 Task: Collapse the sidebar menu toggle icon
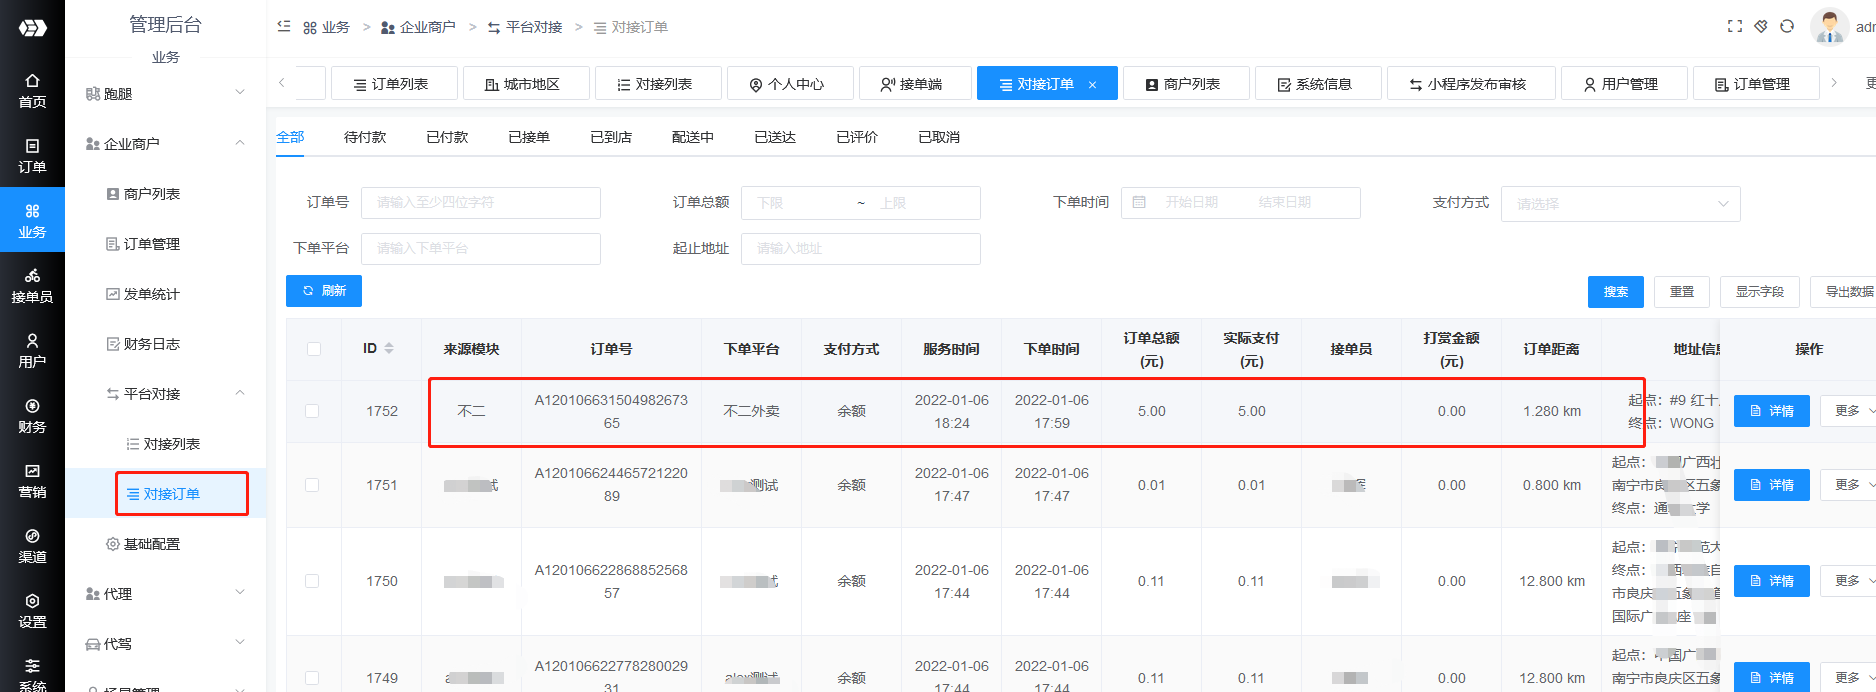pos(284,27)
